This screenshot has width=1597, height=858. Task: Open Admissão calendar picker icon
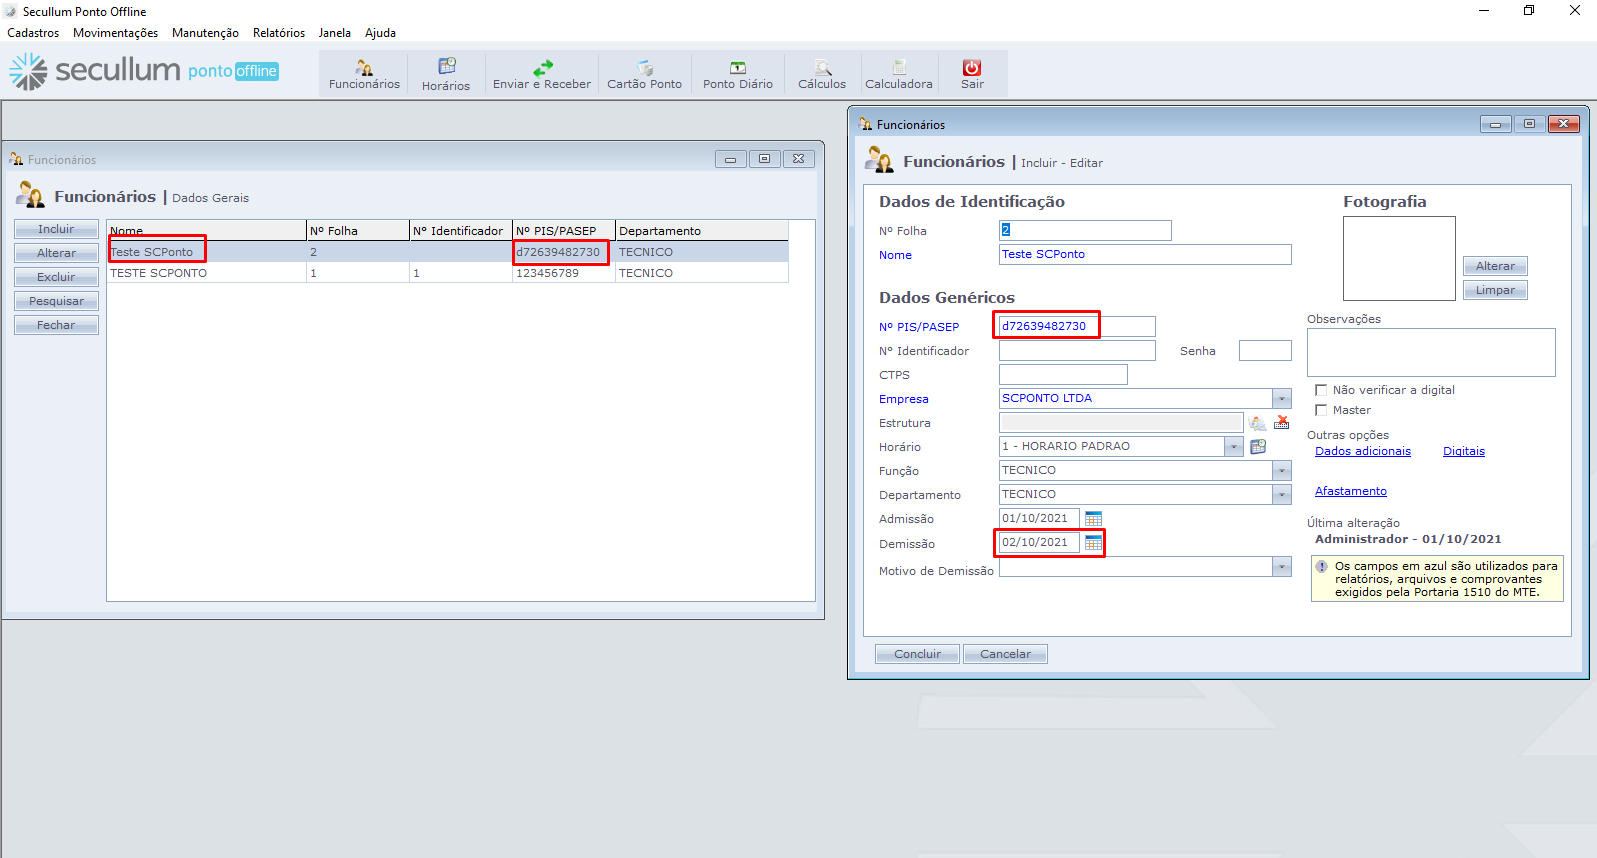point(1094,518)
